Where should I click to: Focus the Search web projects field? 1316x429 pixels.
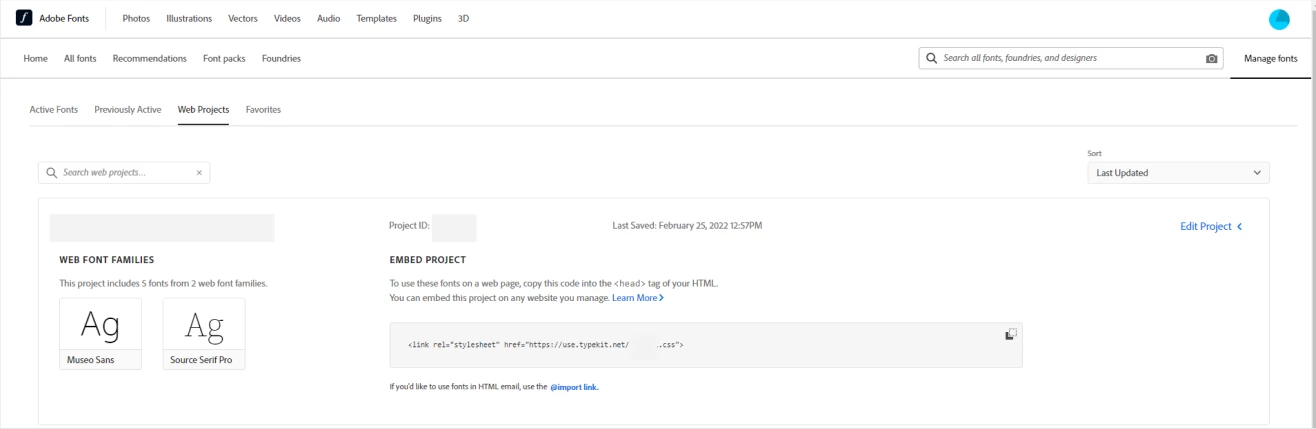(124, 173)
